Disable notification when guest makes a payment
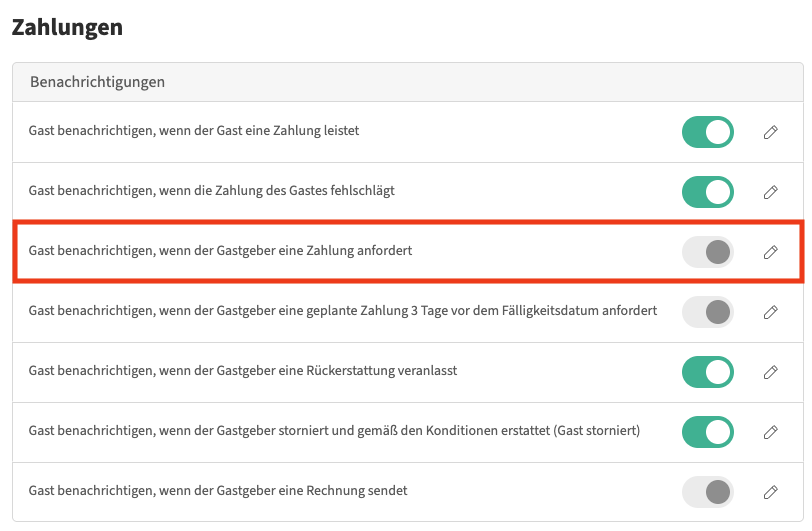The image size is (812, 531). pos(708,132)
